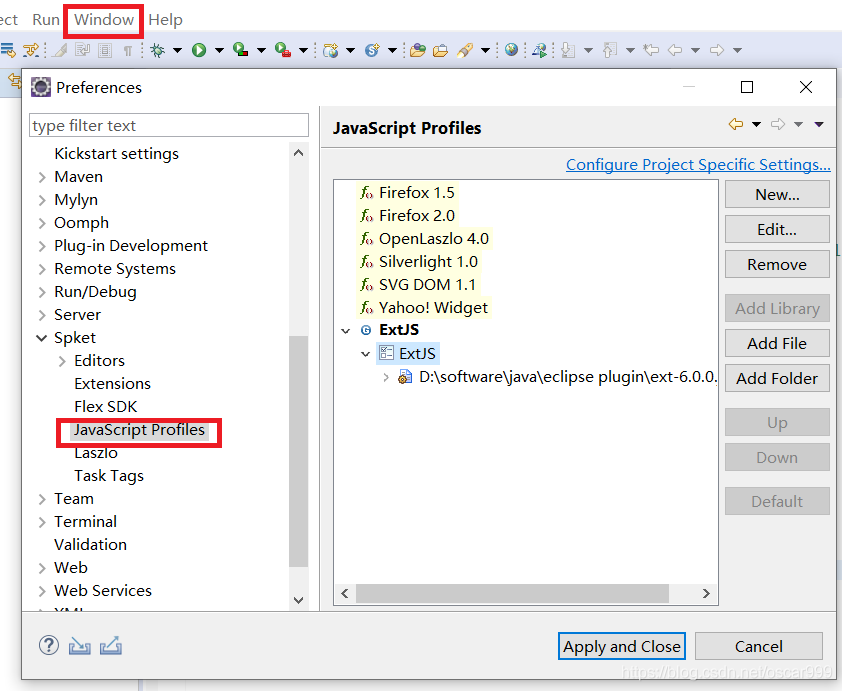The image size is (842, 691).
Task: Open the Validation preference page
Action: pos(90,544)
